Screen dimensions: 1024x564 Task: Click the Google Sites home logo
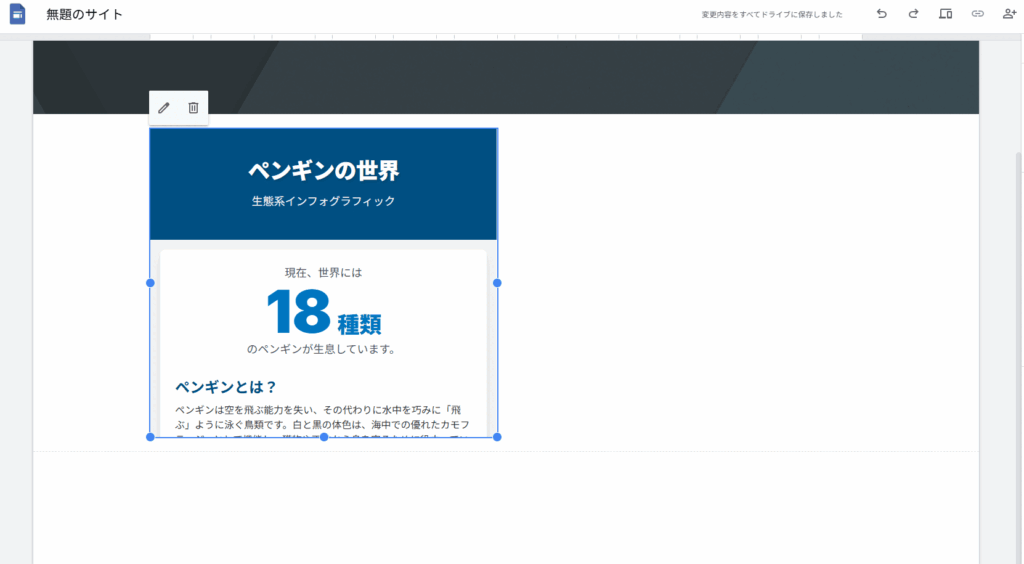(18, 14)
